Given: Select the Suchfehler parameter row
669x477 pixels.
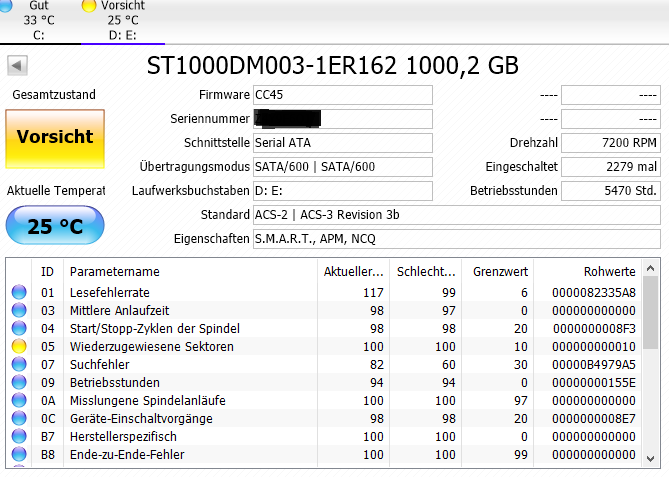Looking at the screenshot, I should (324, 364).
